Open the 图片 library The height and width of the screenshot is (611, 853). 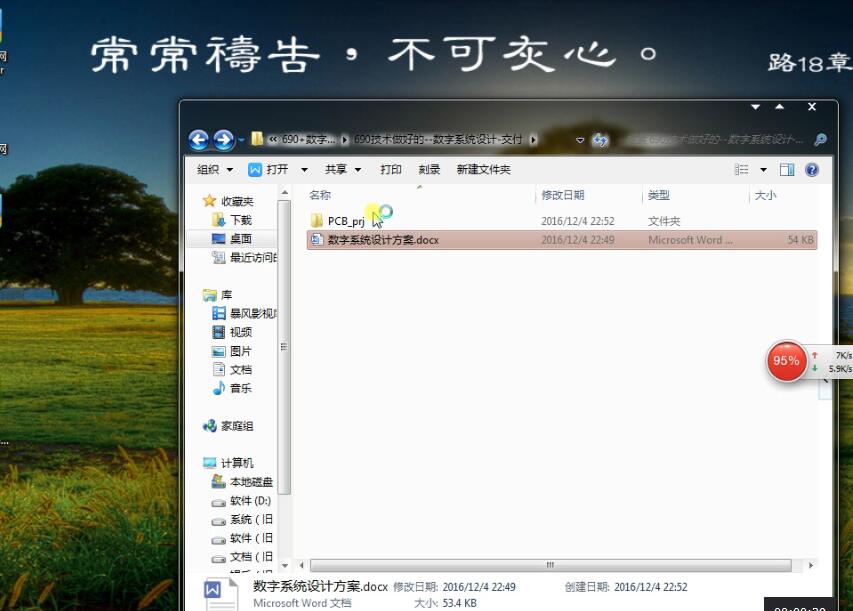231,351
